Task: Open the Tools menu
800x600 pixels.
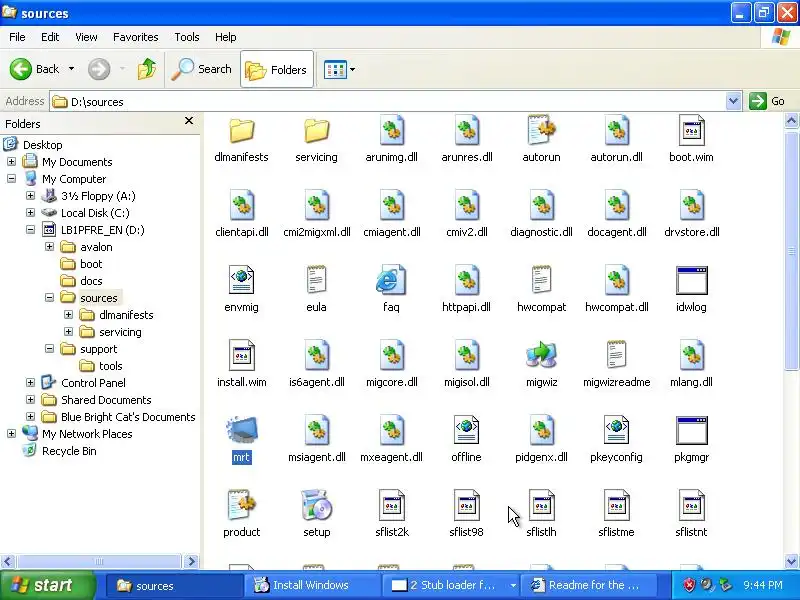Action: (x=187, y=37)
